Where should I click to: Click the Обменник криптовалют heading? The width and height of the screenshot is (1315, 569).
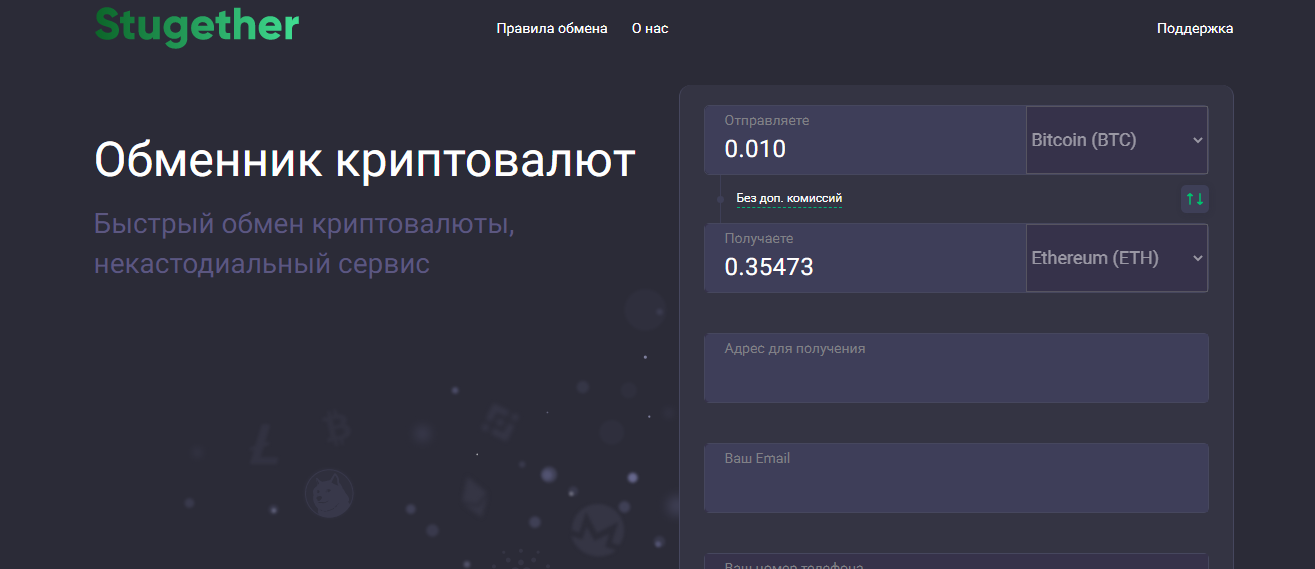click(365, 160)
